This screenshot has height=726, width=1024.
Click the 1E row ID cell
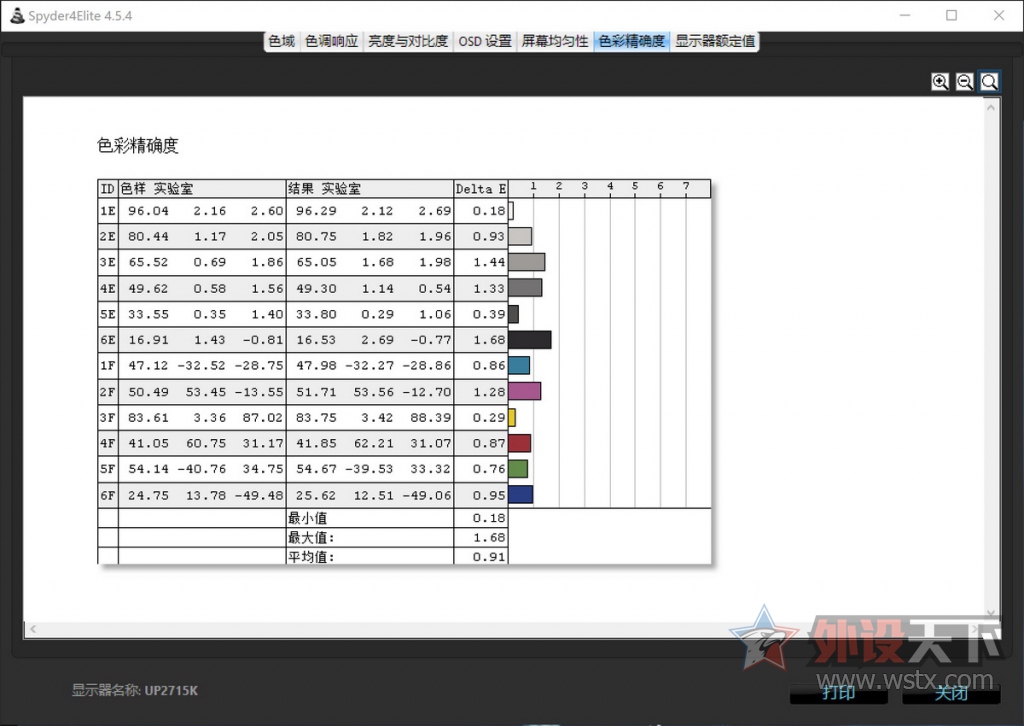pos(108,211)
